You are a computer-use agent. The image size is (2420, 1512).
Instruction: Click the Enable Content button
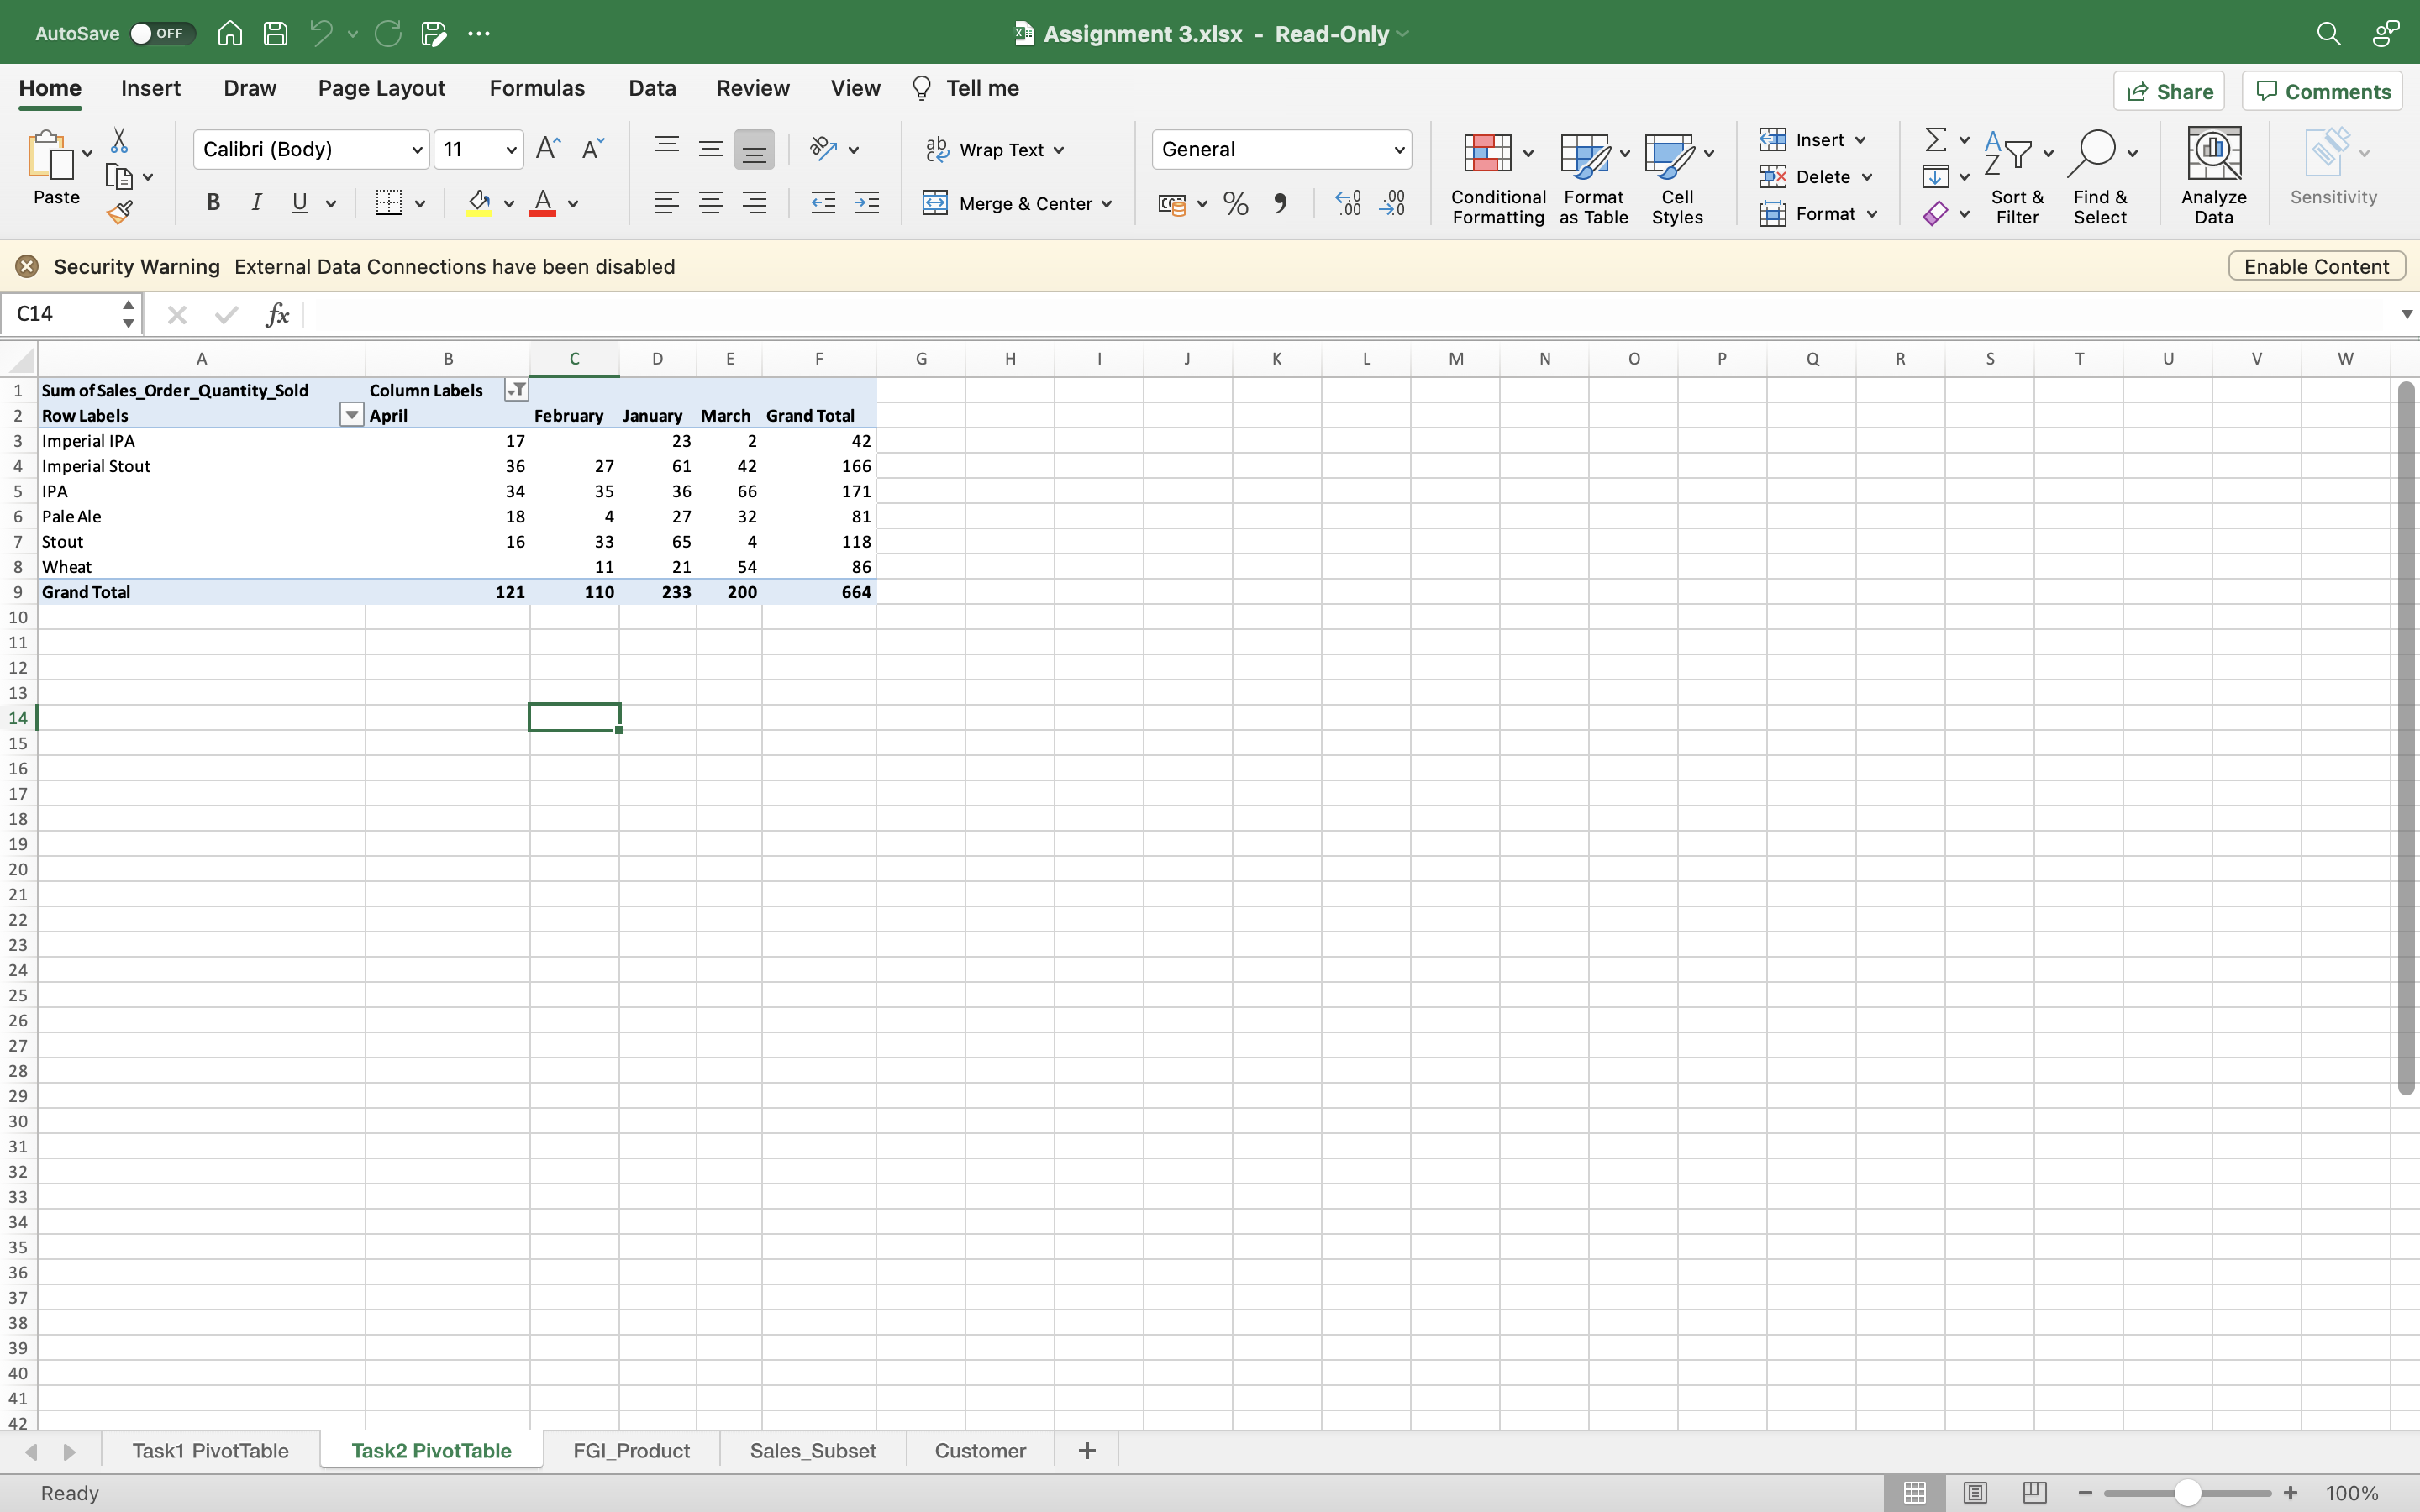[x=2316, y=265]
